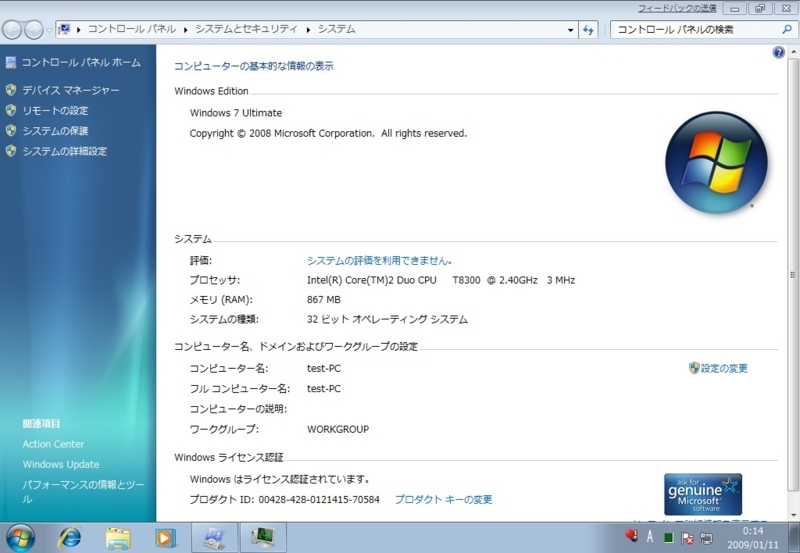The width and height of the screenshot is (800, 553).
Task: Click the scrollbar up arrow
Action: [x=793, y=52]
